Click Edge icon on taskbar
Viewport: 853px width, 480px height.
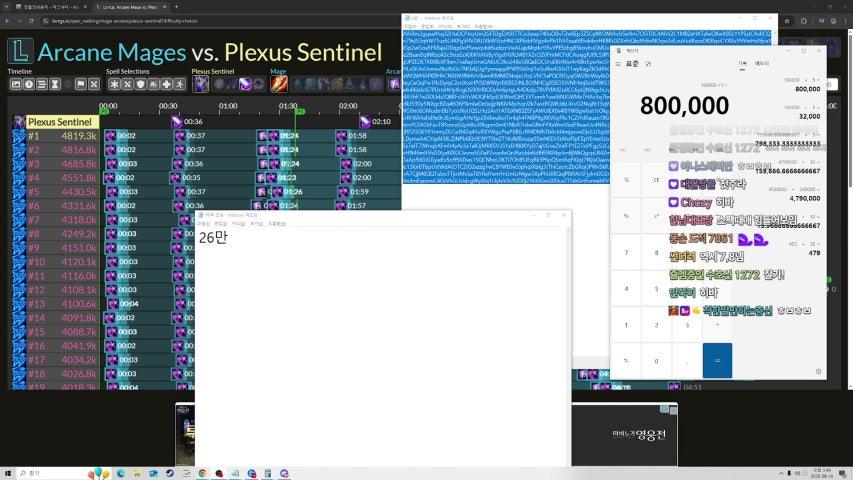[121, 473]
